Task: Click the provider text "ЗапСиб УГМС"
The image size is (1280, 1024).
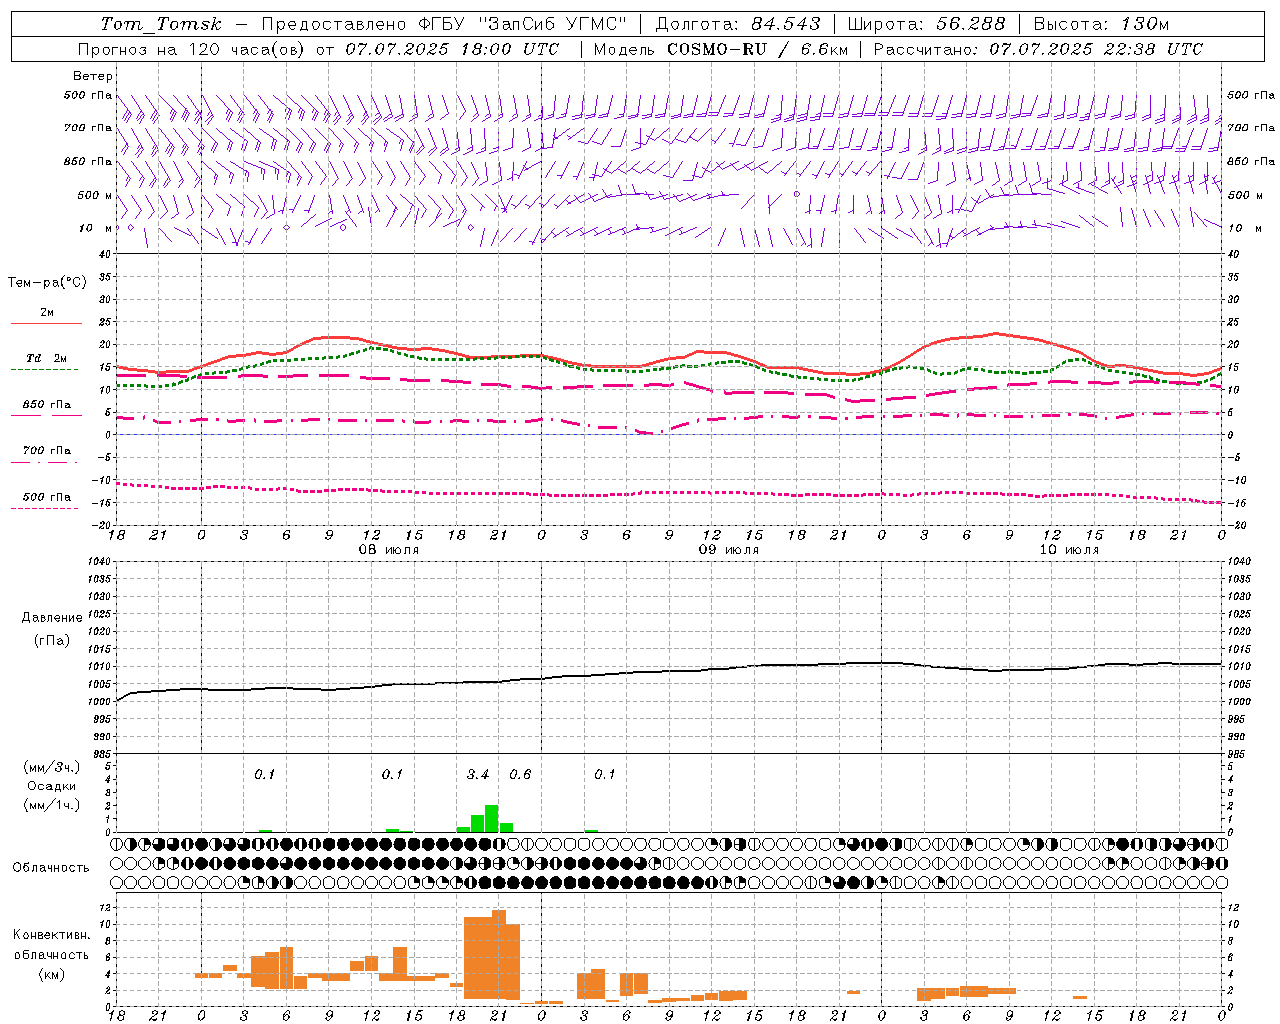Action: point(553,24)
